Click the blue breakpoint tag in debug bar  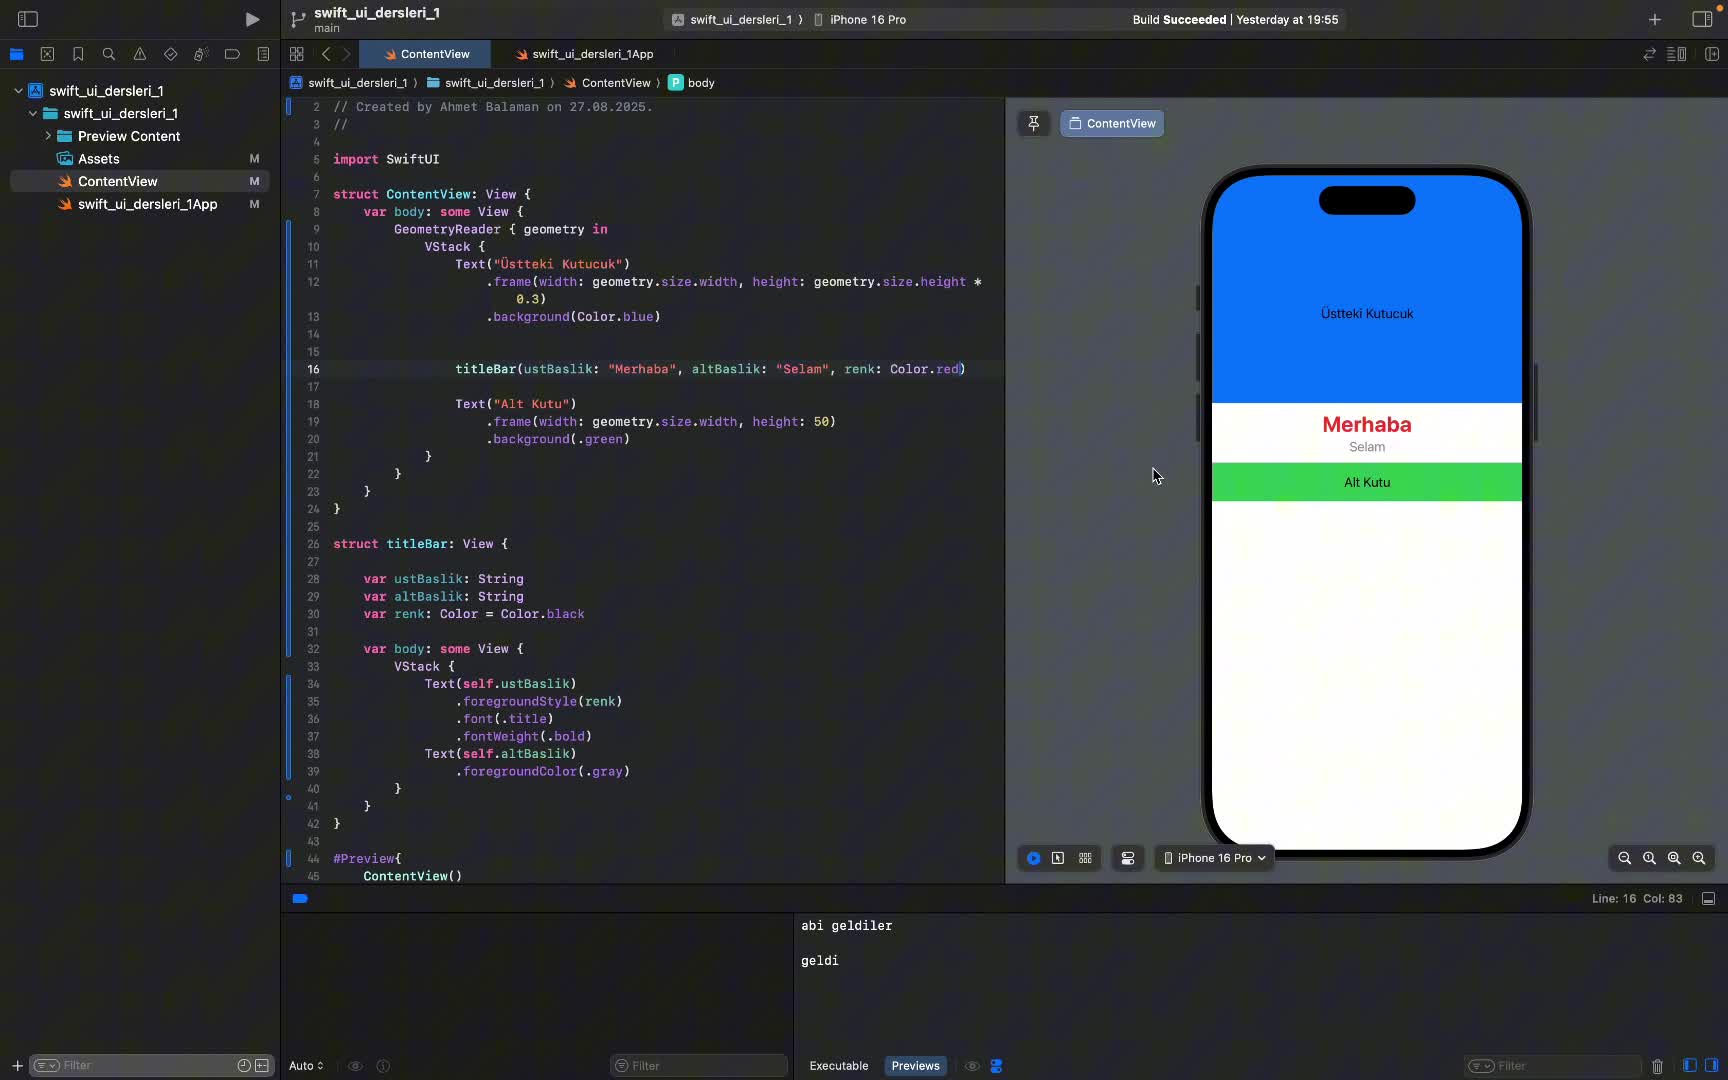(300, 898)
